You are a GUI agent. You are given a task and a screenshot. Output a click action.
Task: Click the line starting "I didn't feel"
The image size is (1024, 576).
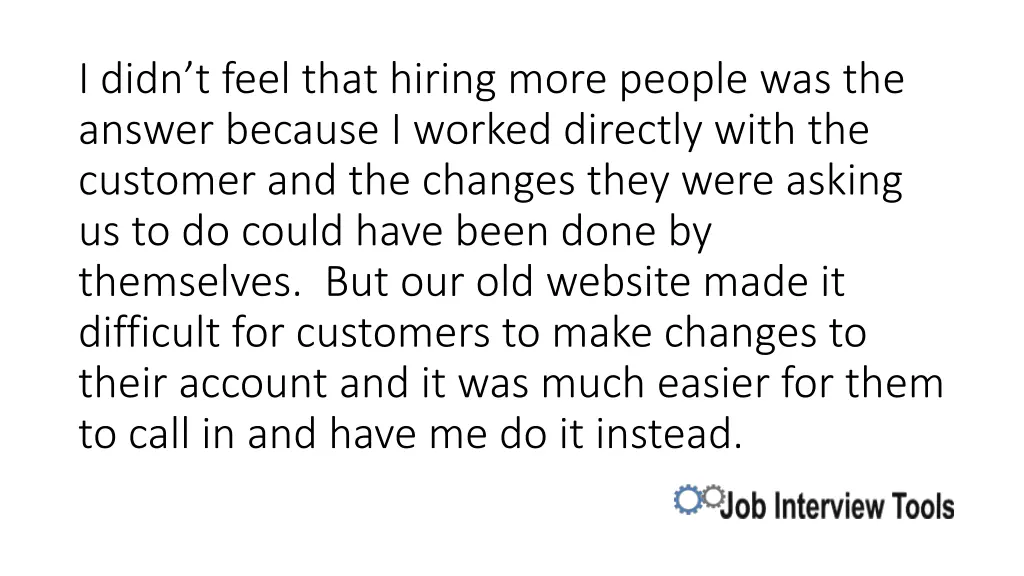pos(491,80)
